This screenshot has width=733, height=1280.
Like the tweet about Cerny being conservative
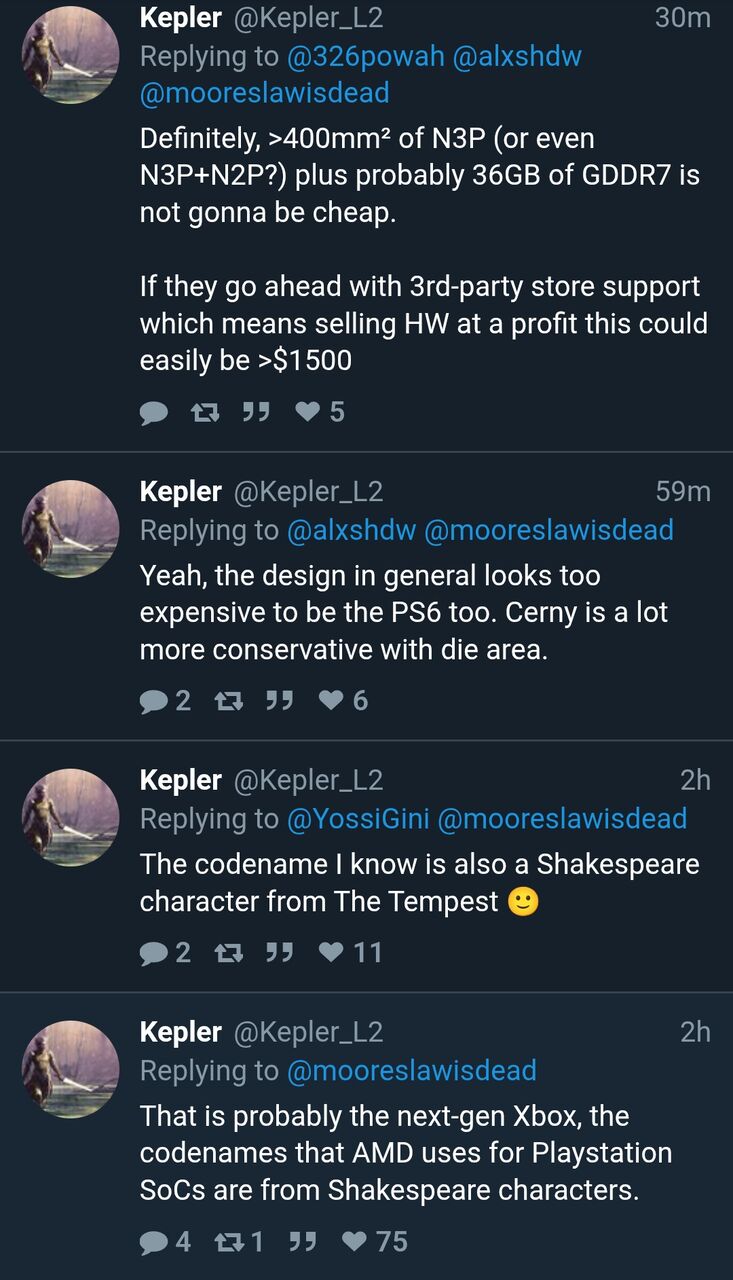[x=331, y=701]
